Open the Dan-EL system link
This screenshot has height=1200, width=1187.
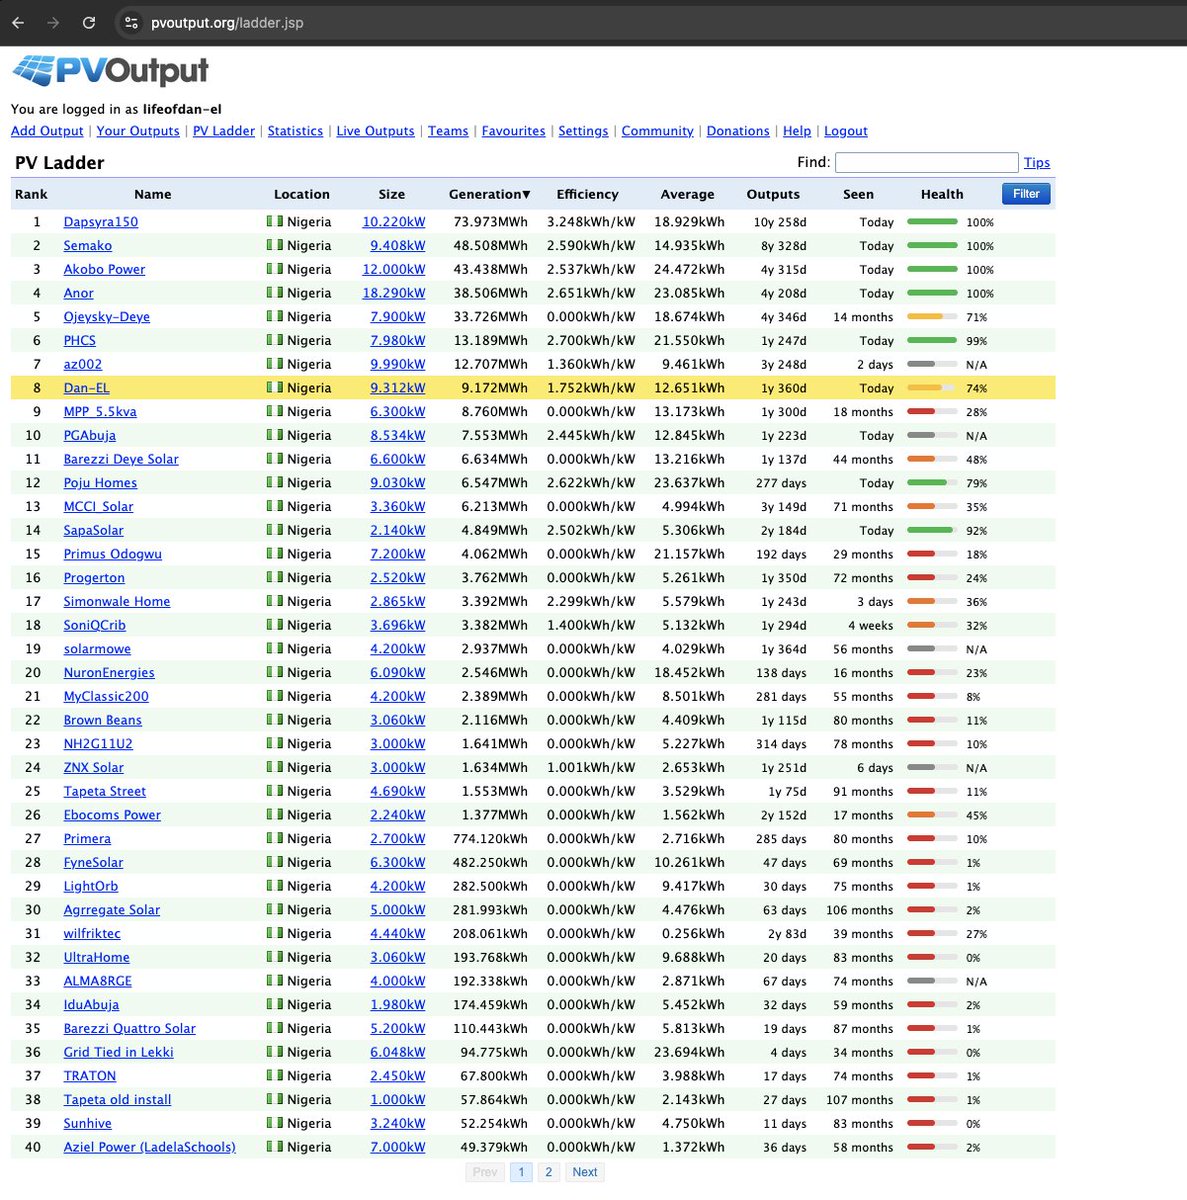tap(86, 388)
